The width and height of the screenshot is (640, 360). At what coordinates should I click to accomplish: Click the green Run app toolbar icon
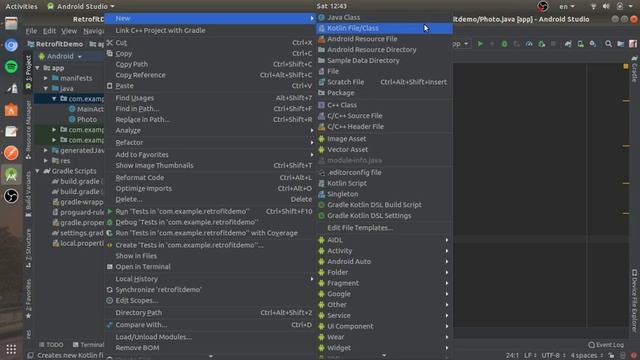click(x=480, y=44)
